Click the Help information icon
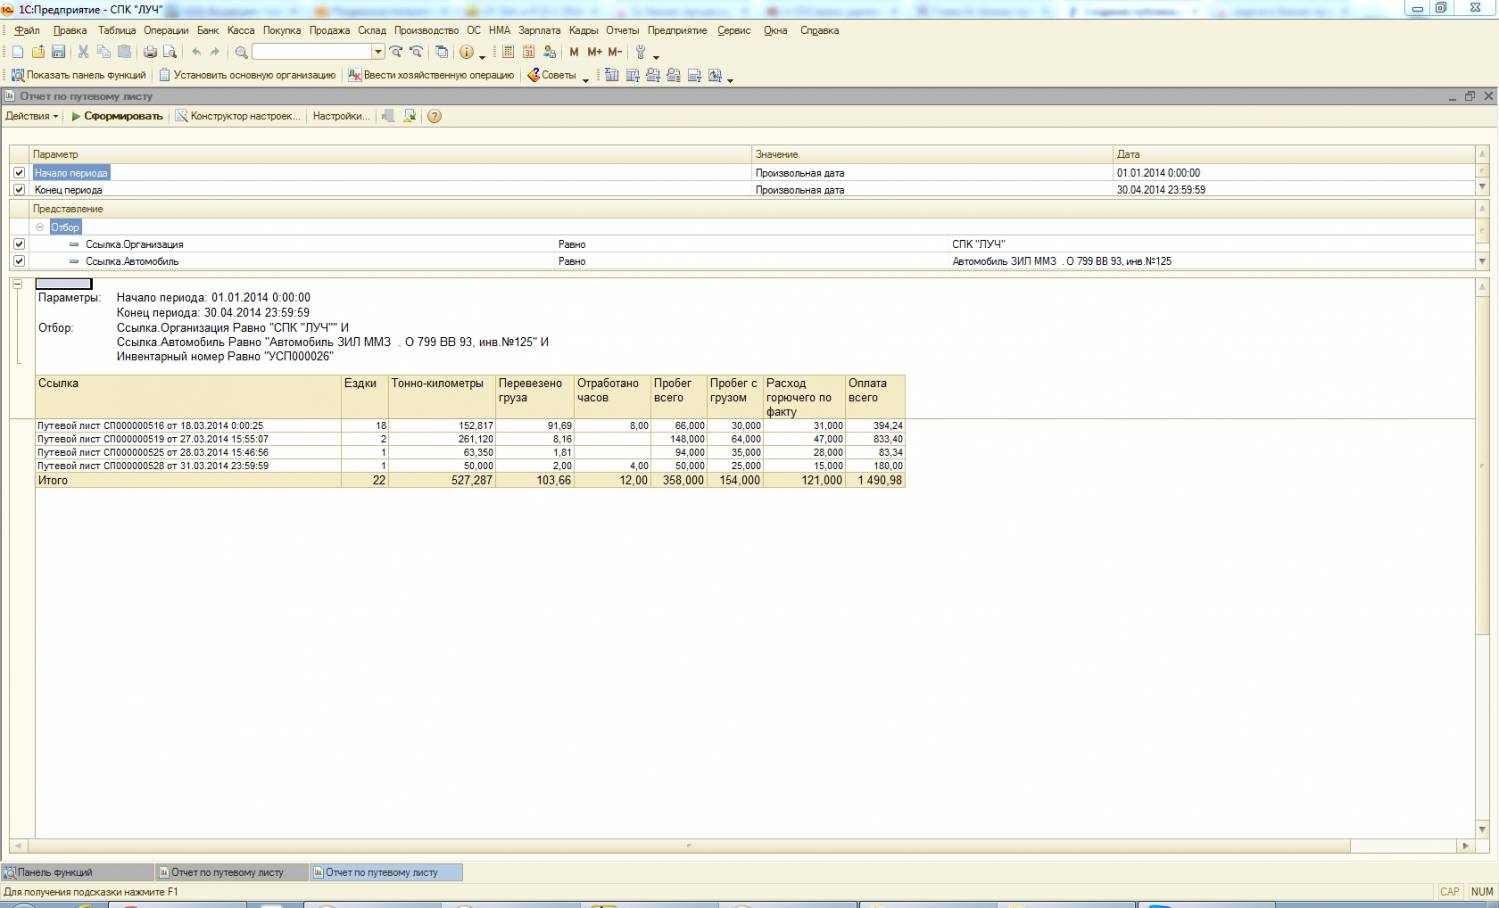1499x908 pixels. [466, 52]
